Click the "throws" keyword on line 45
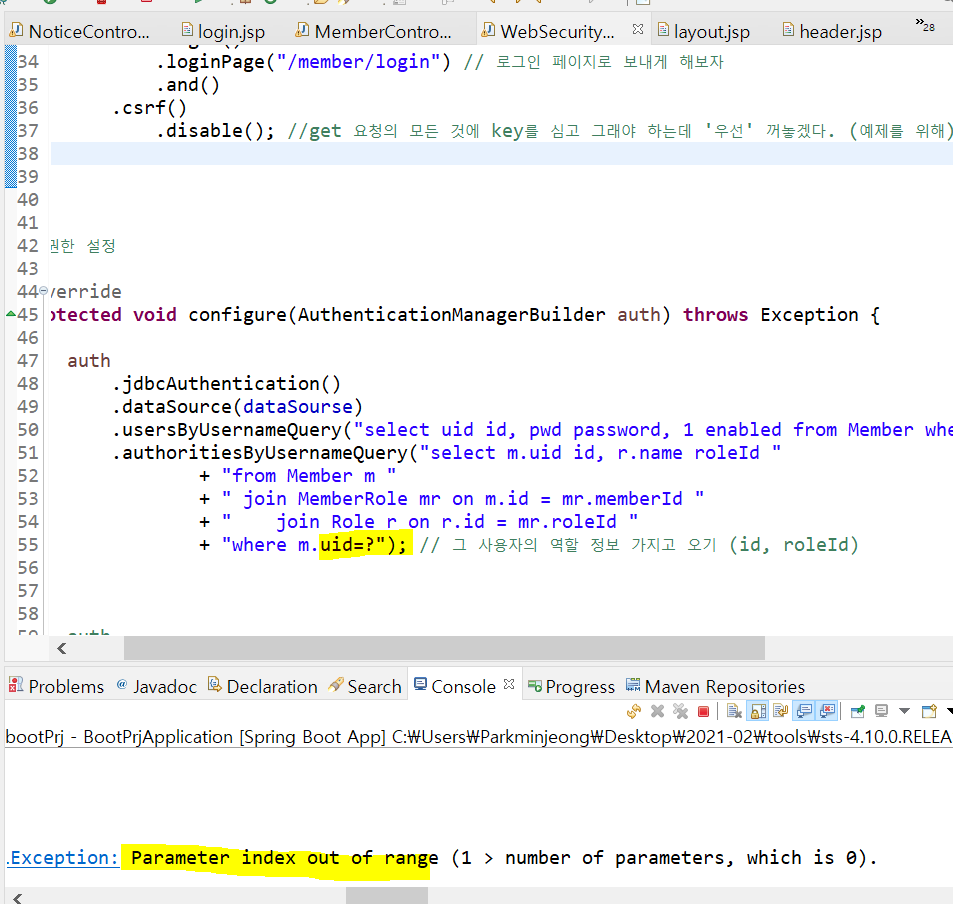 click(x=715, y=315)
